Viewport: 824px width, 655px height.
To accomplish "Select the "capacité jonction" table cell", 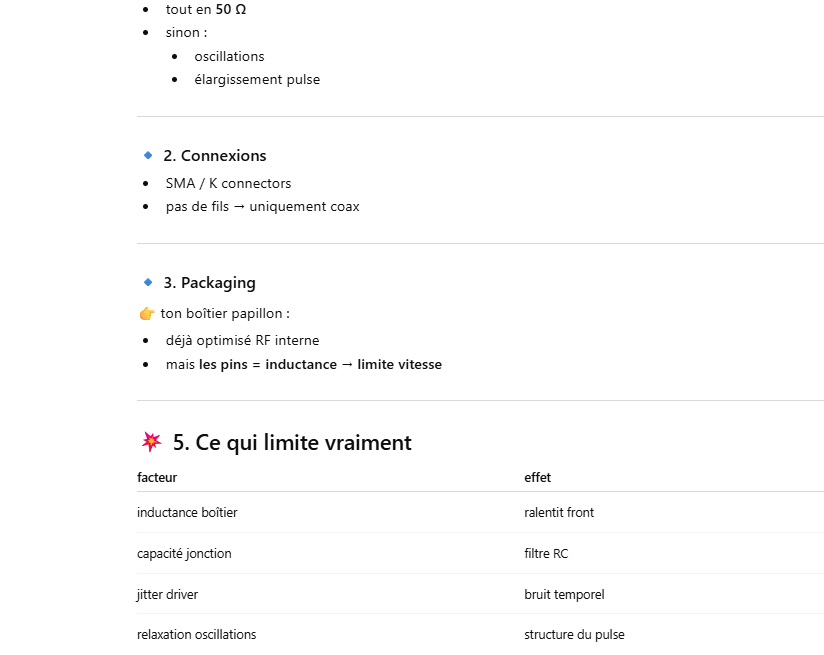I will (184, 554).
